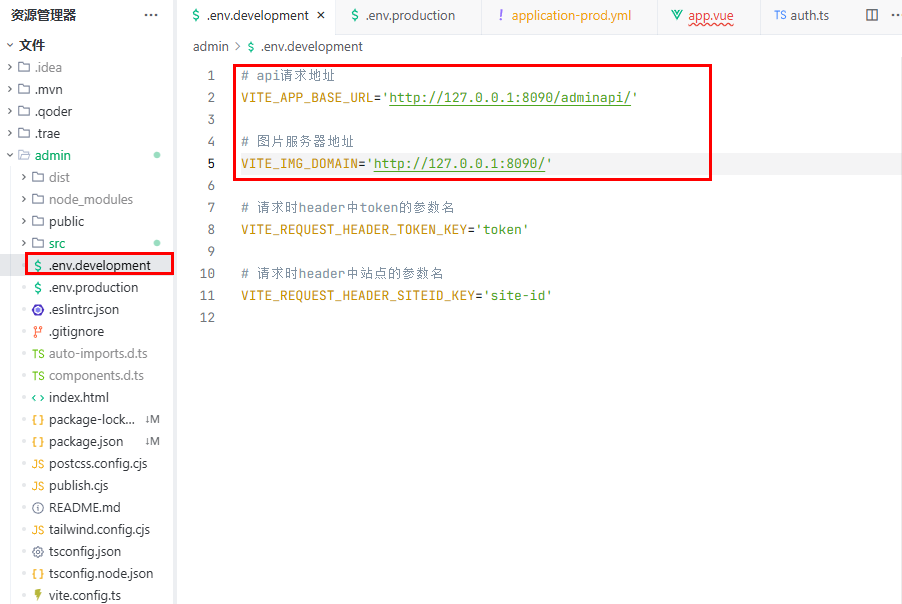Expand the node_modules folder
Viewport: 902px width, 604px height.
(90, 199)
